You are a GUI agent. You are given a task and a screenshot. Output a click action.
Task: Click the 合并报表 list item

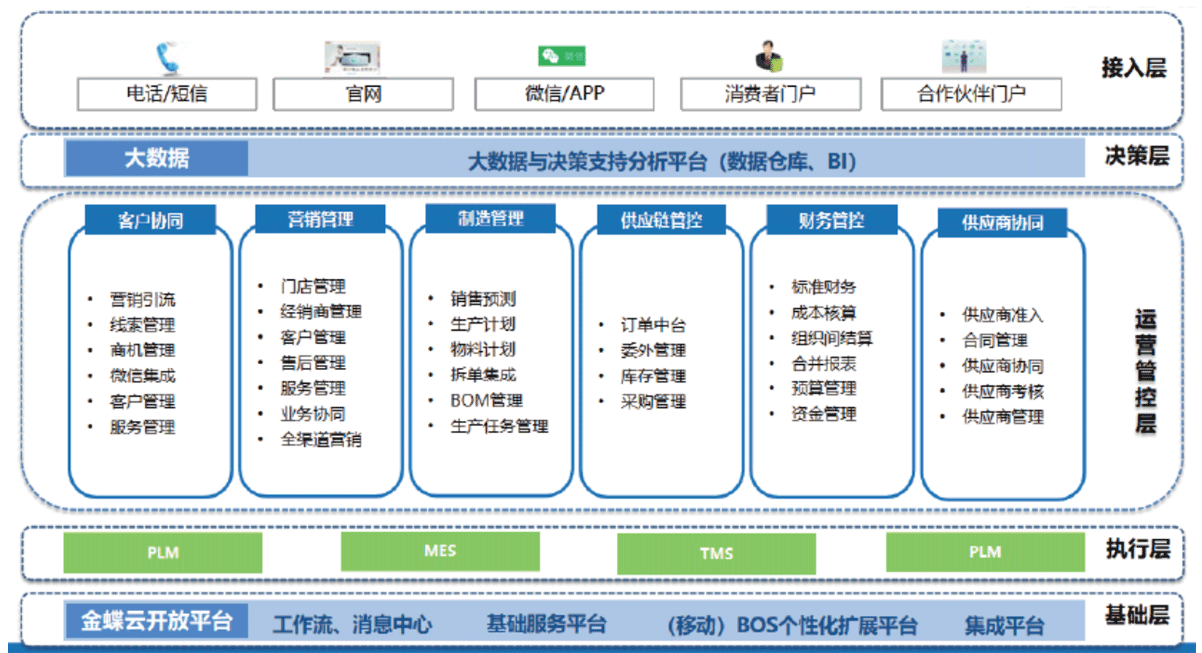[x=823, y=364]
